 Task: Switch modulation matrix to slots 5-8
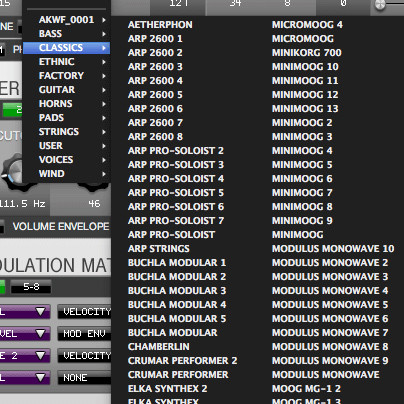[31, 287]
